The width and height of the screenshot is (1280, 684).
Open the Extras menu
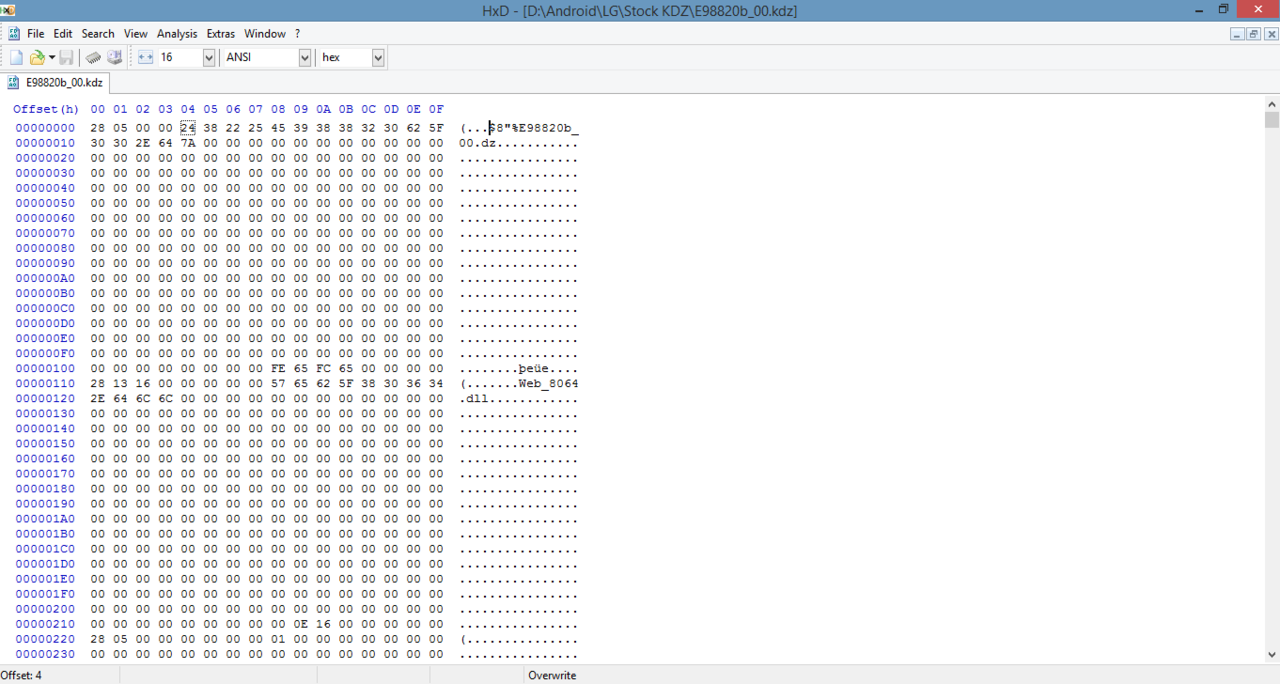(x=220, y=34)
